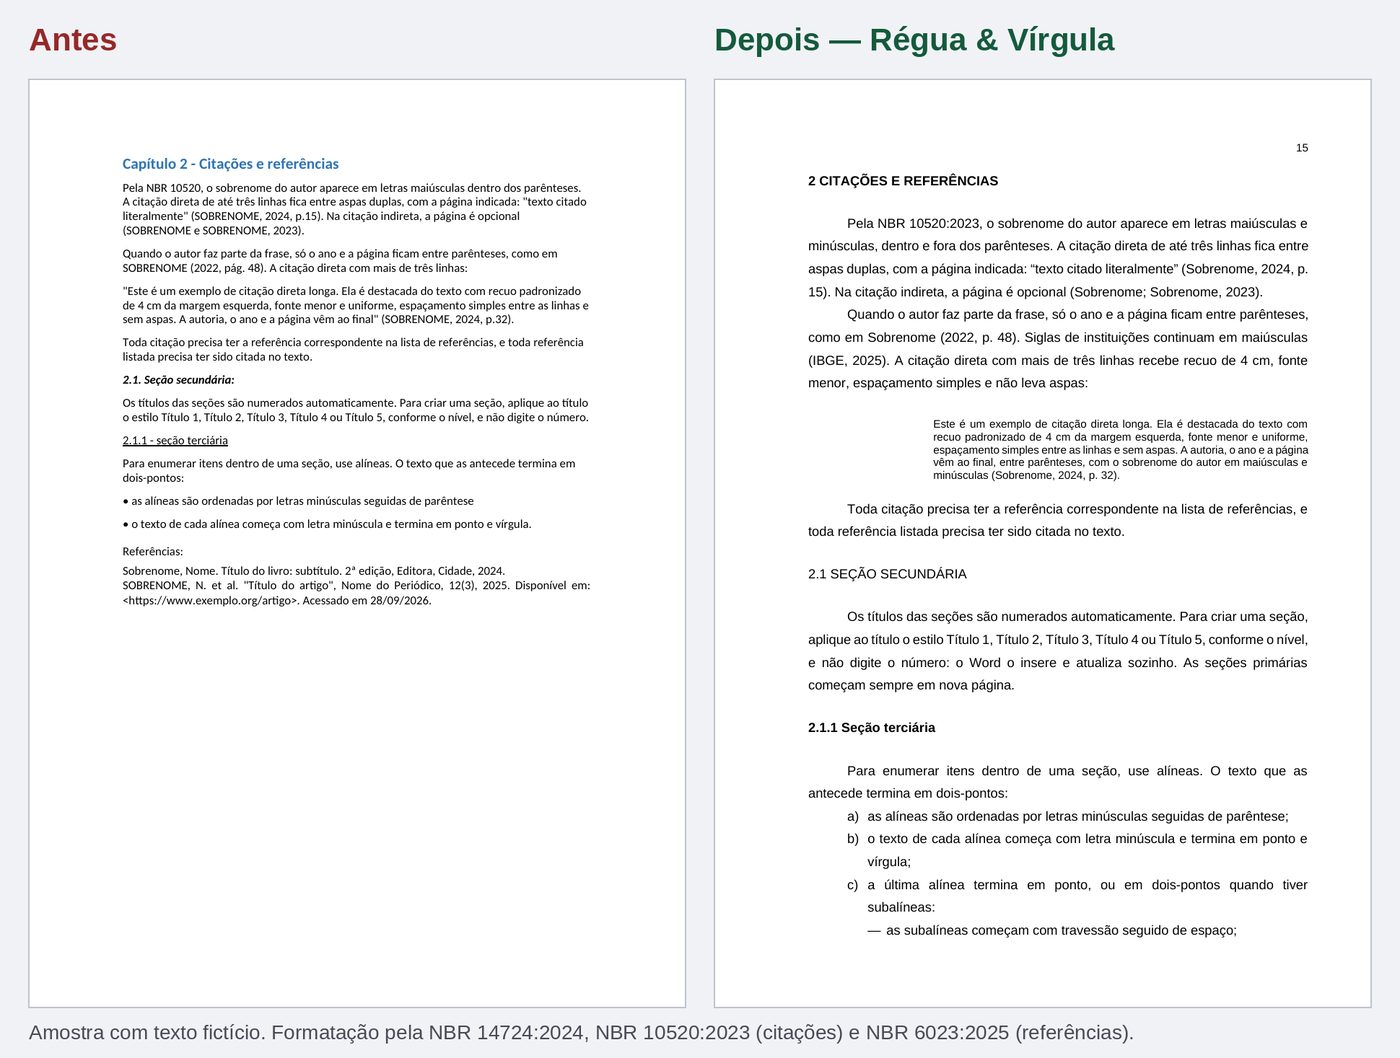This screenshot has height=1058, width=1400.
Task: Select list item c) "a última alínea termina em ponto"
Action: click(x=1077, y=896)
